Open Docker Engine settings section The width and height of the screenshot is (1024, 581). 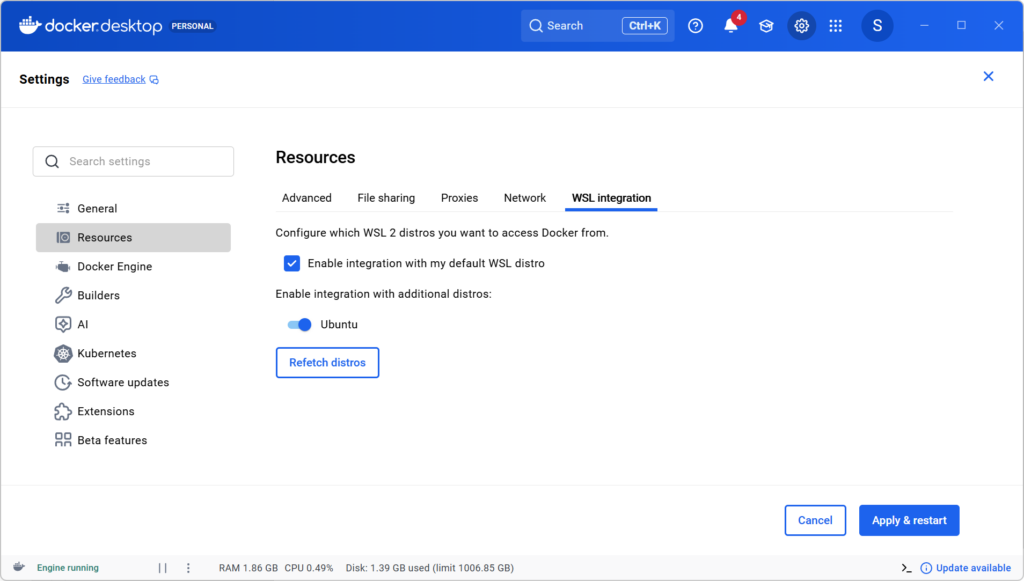point(114,267)
